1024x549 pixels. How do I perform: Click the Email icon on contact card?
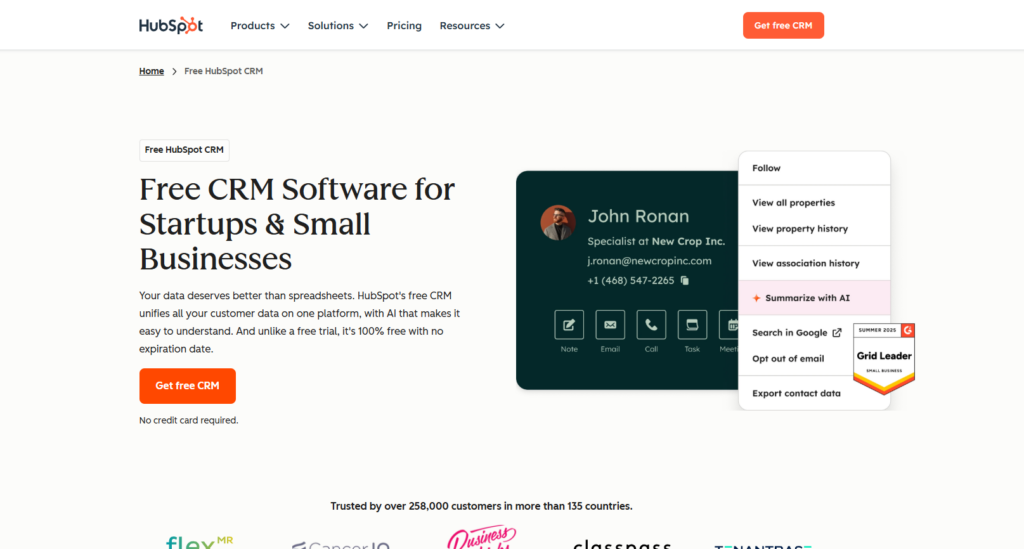pos(610,325)
